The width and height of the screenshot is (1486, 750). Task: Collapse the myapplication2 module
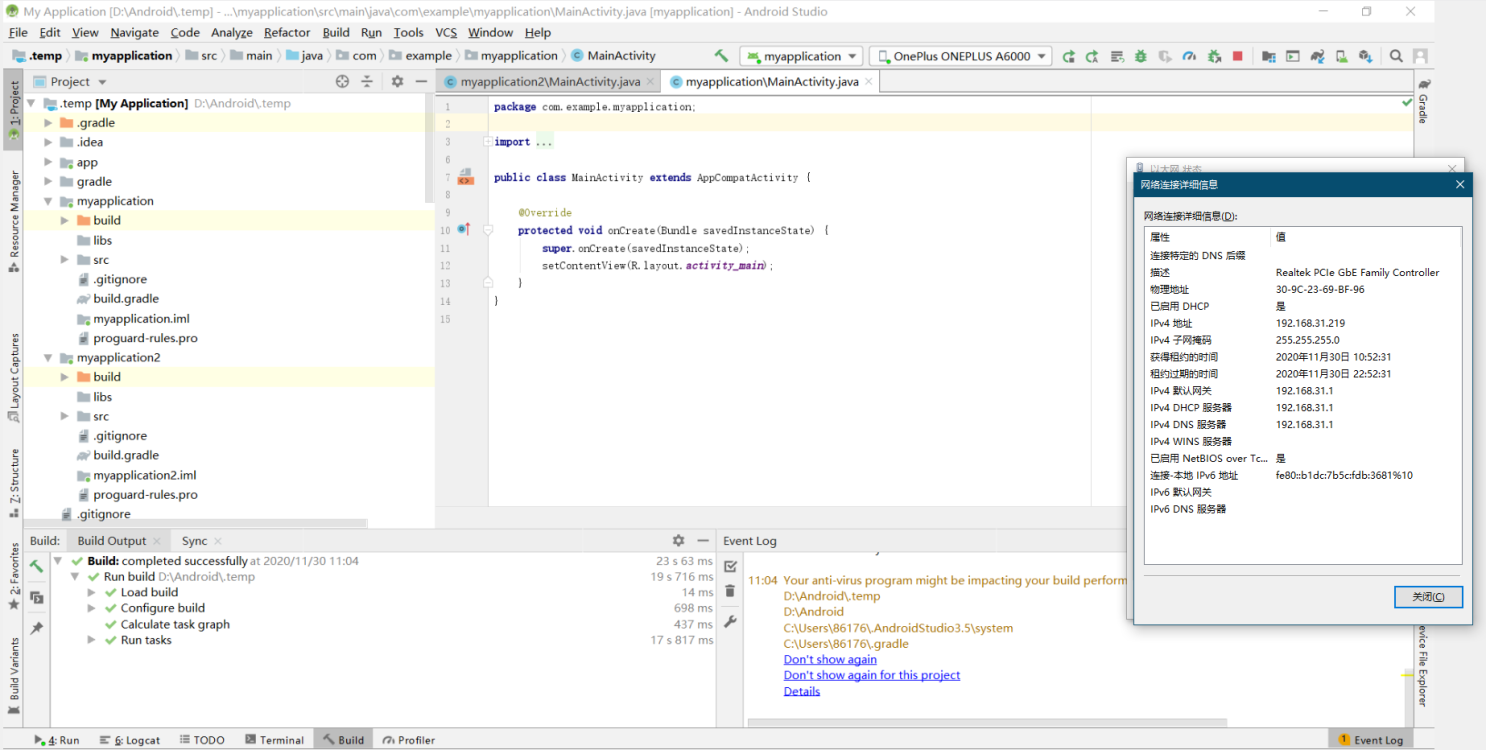(48, 358)
